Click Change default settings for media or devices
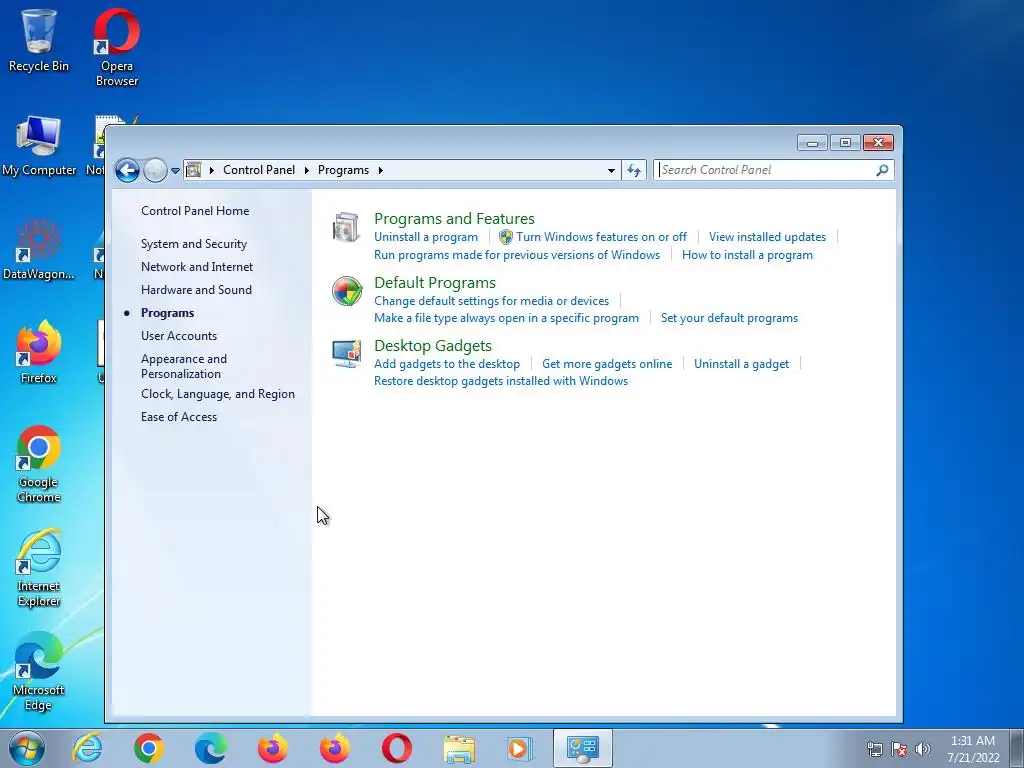 pos(491,301)
